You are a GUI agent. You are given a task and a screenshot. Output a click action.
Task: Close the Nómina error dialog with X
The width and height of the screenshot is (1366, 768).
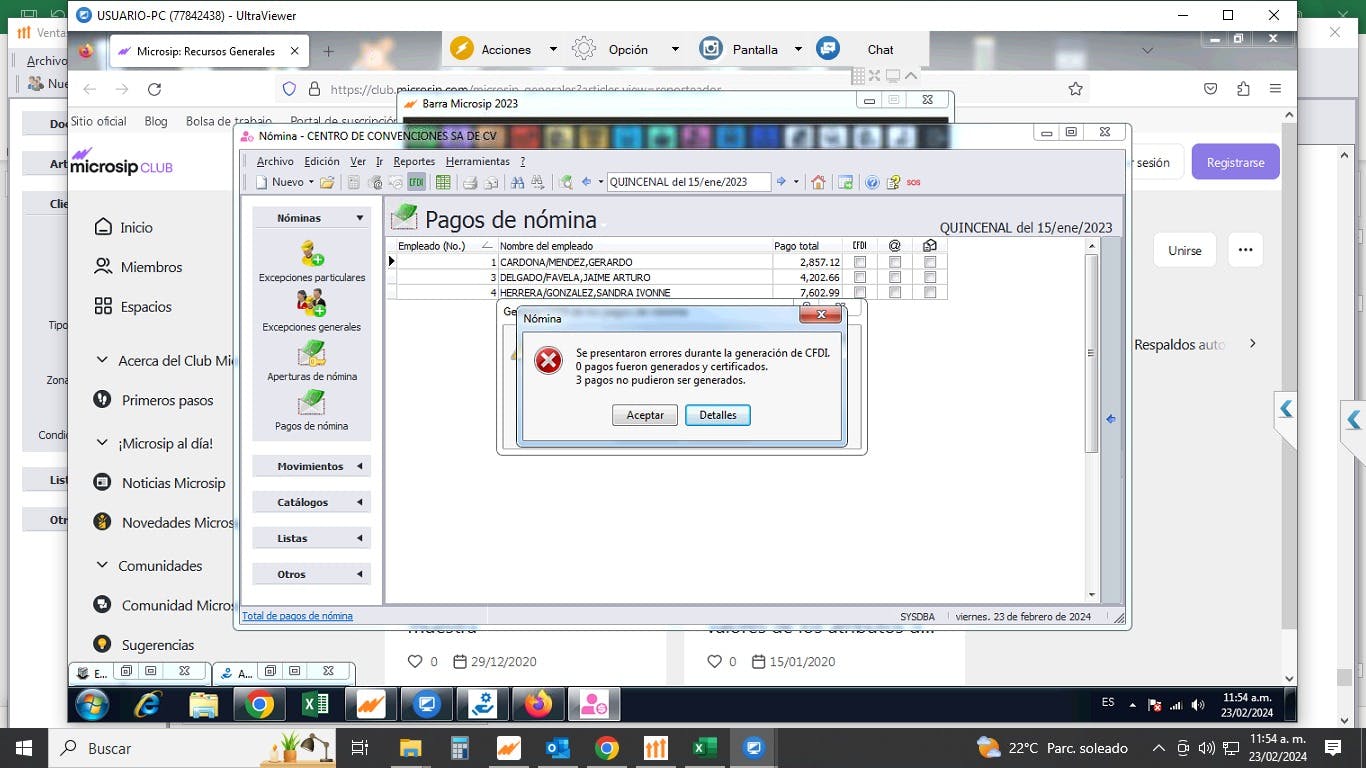tap(820, 315)
